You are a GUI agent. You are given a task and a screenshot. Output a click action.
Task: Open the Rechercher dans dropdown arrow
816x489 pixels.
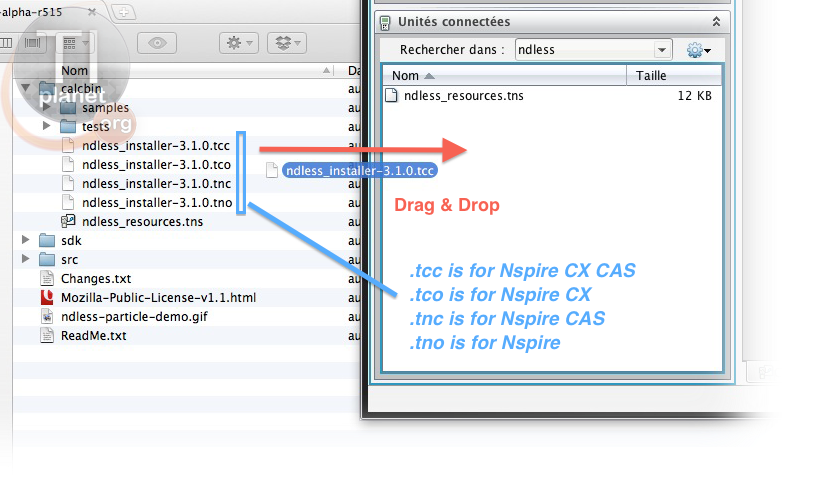click(x=662, y=50)
